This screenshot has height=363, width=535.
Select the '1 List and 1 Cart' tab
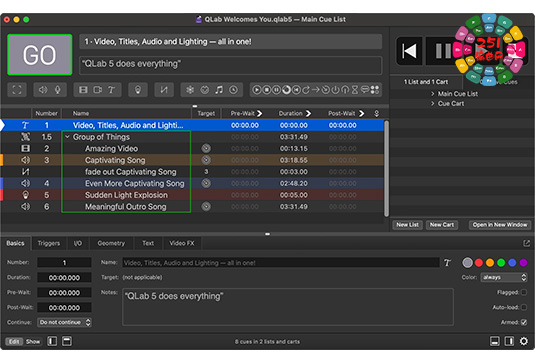coord(426,82)
